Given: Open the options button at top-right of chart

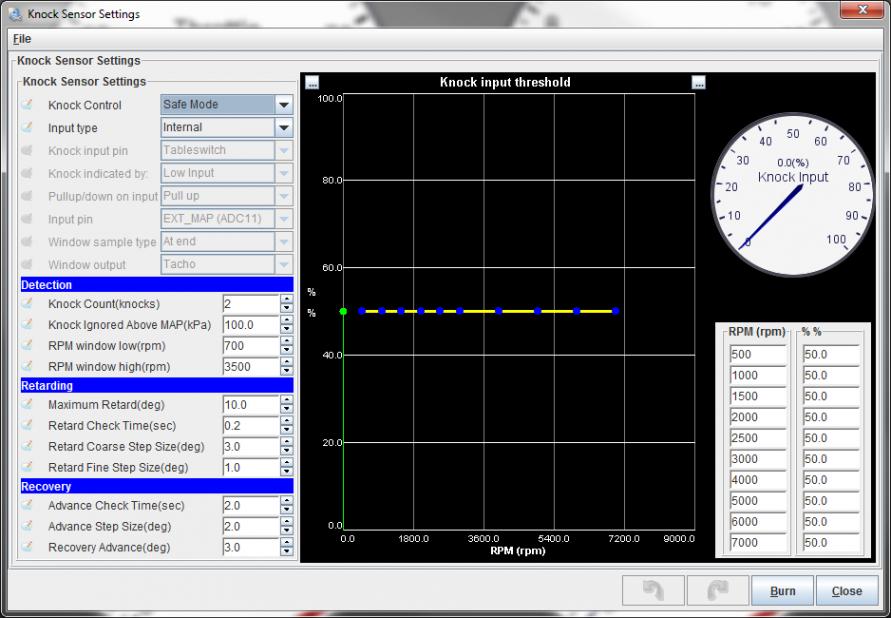Looking at the screenshot, I should coord(698,83).
